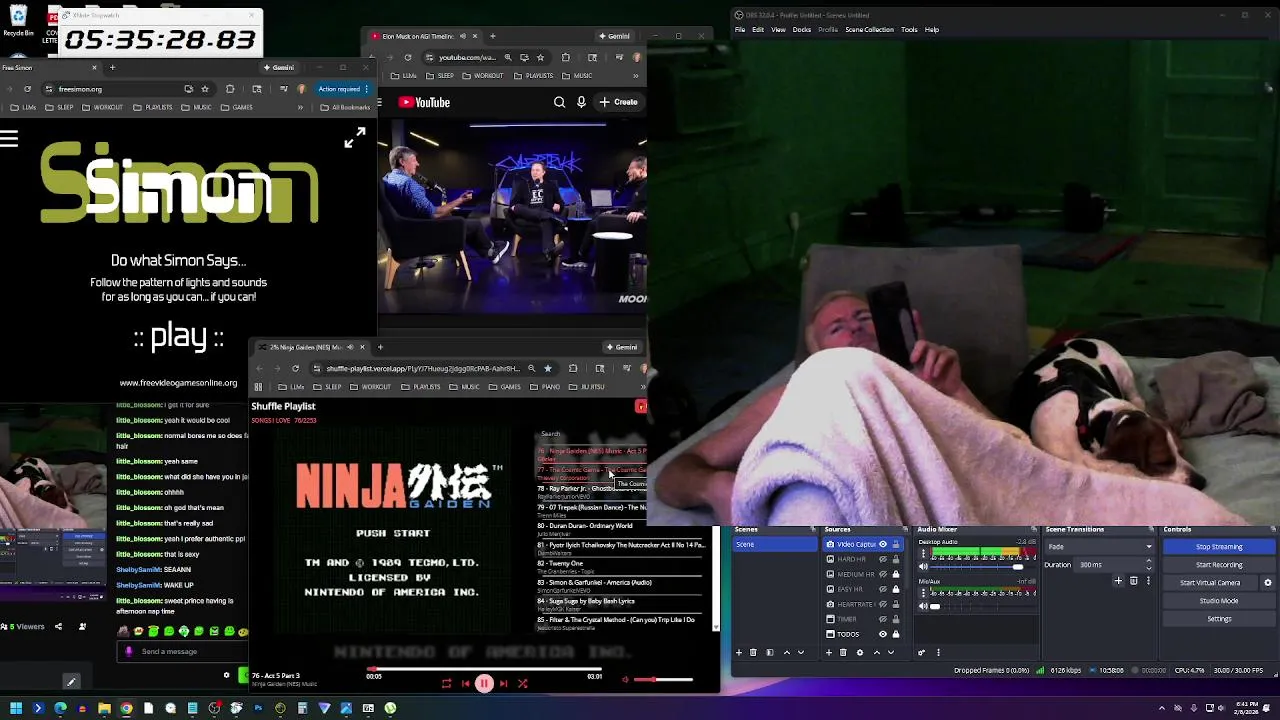Toggle visibility of Video Capture source

point(883,544)
